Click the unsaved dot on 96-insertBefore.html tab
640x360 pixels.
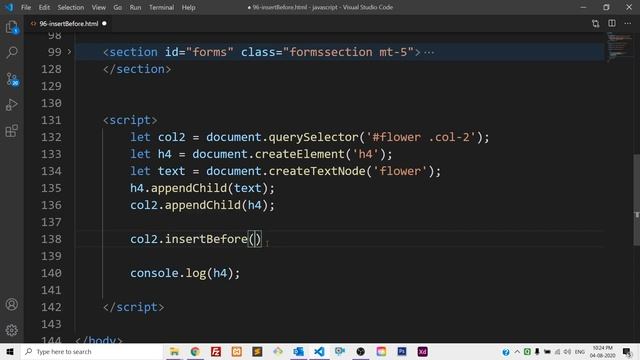click(104, 24)
